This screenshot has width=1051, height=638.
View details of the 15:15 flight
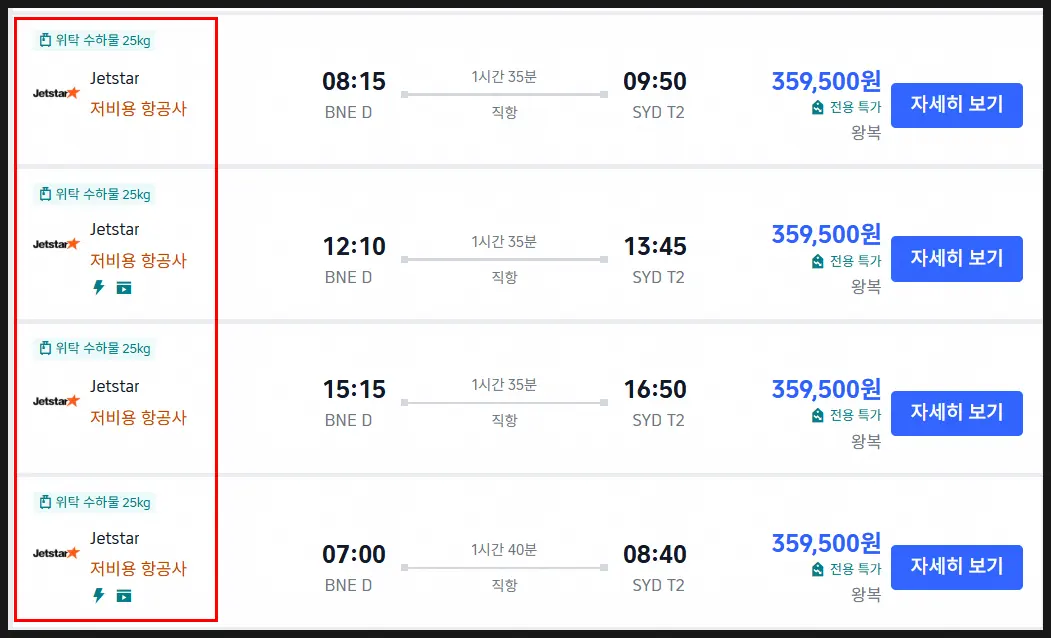(956, 413)
